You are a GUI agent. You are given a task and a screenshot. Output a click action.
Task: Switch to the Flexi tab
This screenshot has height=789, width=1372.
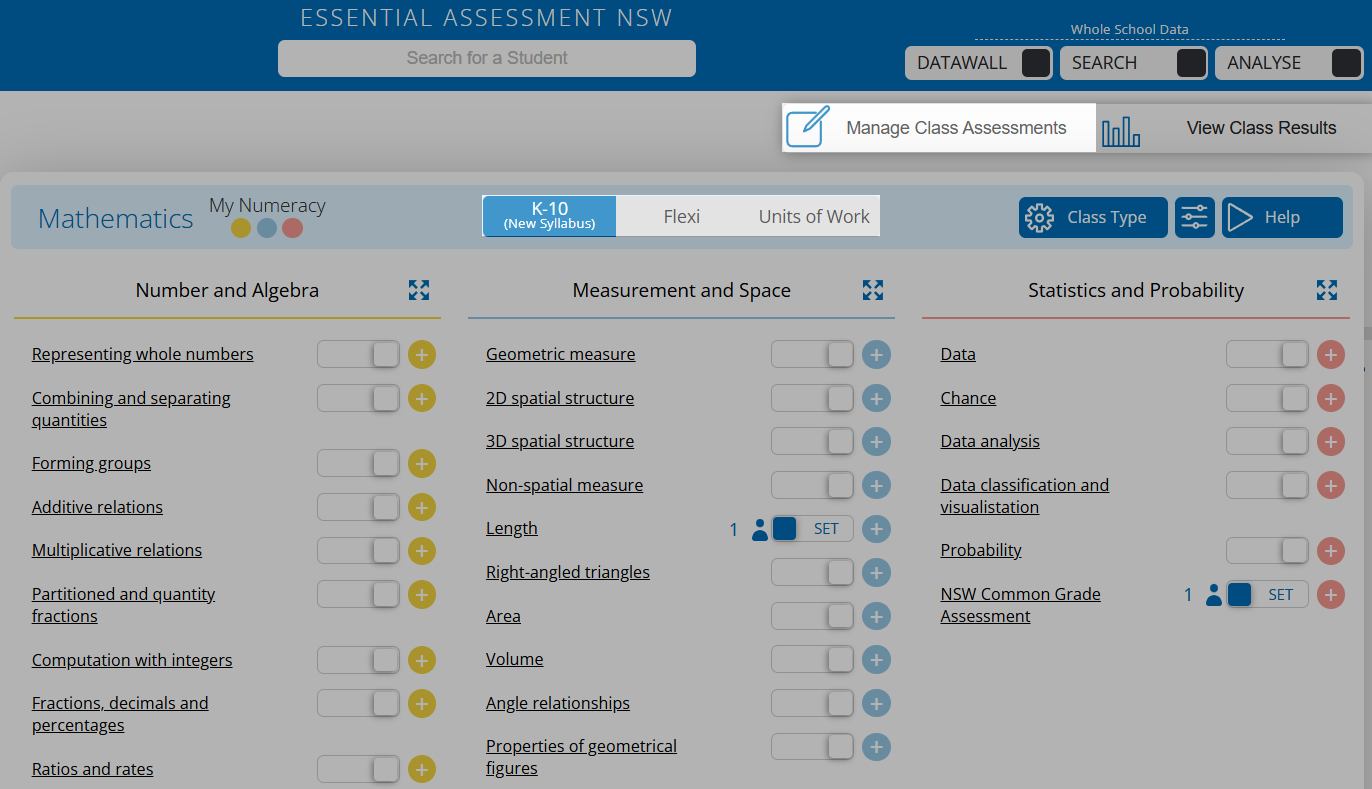click(682, 216)
